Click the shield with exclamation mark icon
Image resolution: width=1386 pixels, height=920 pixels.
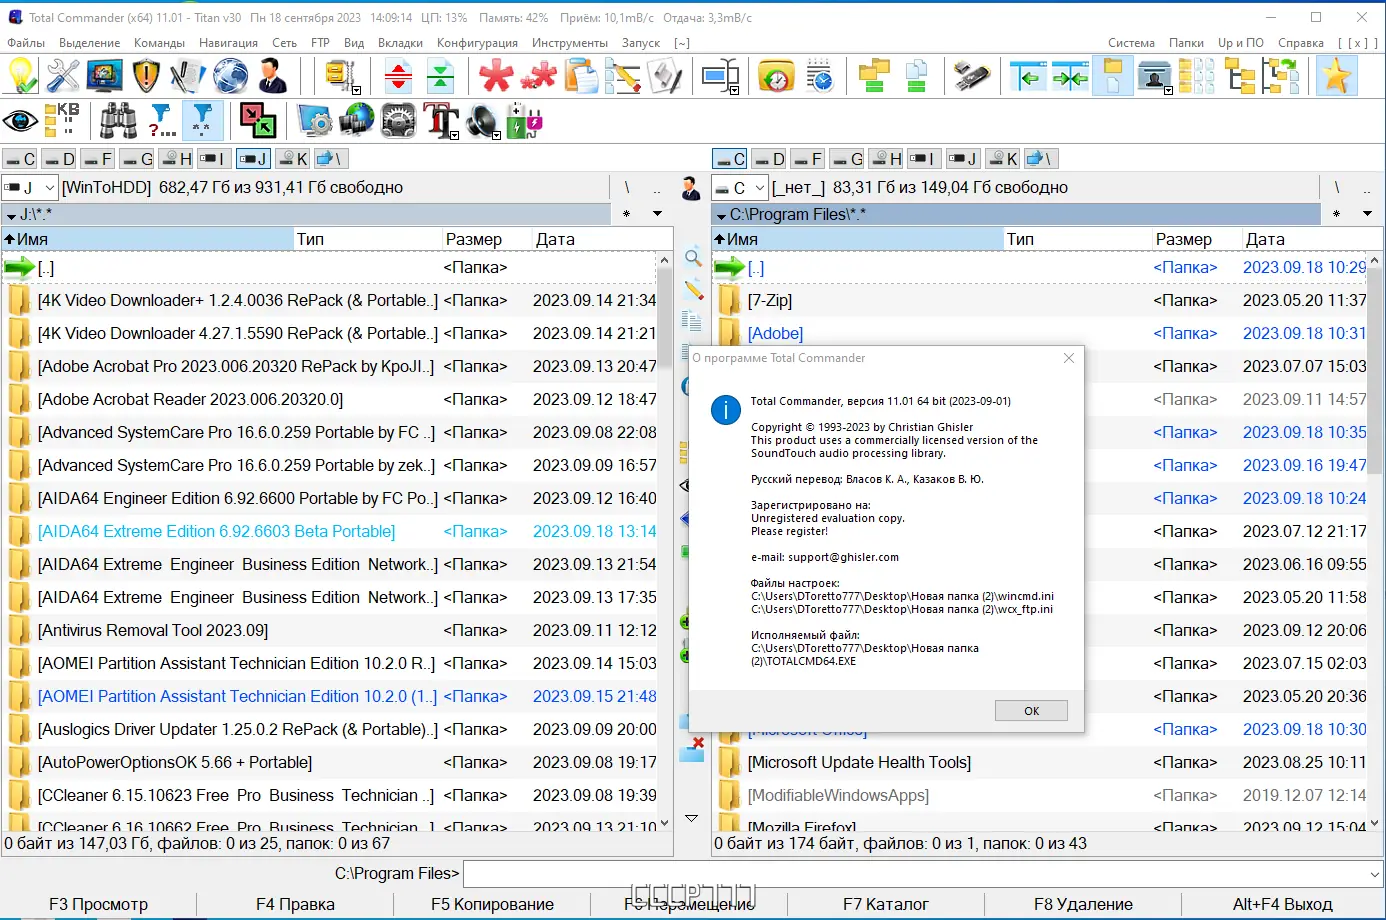pyautogui.click(x=146, y=76)
